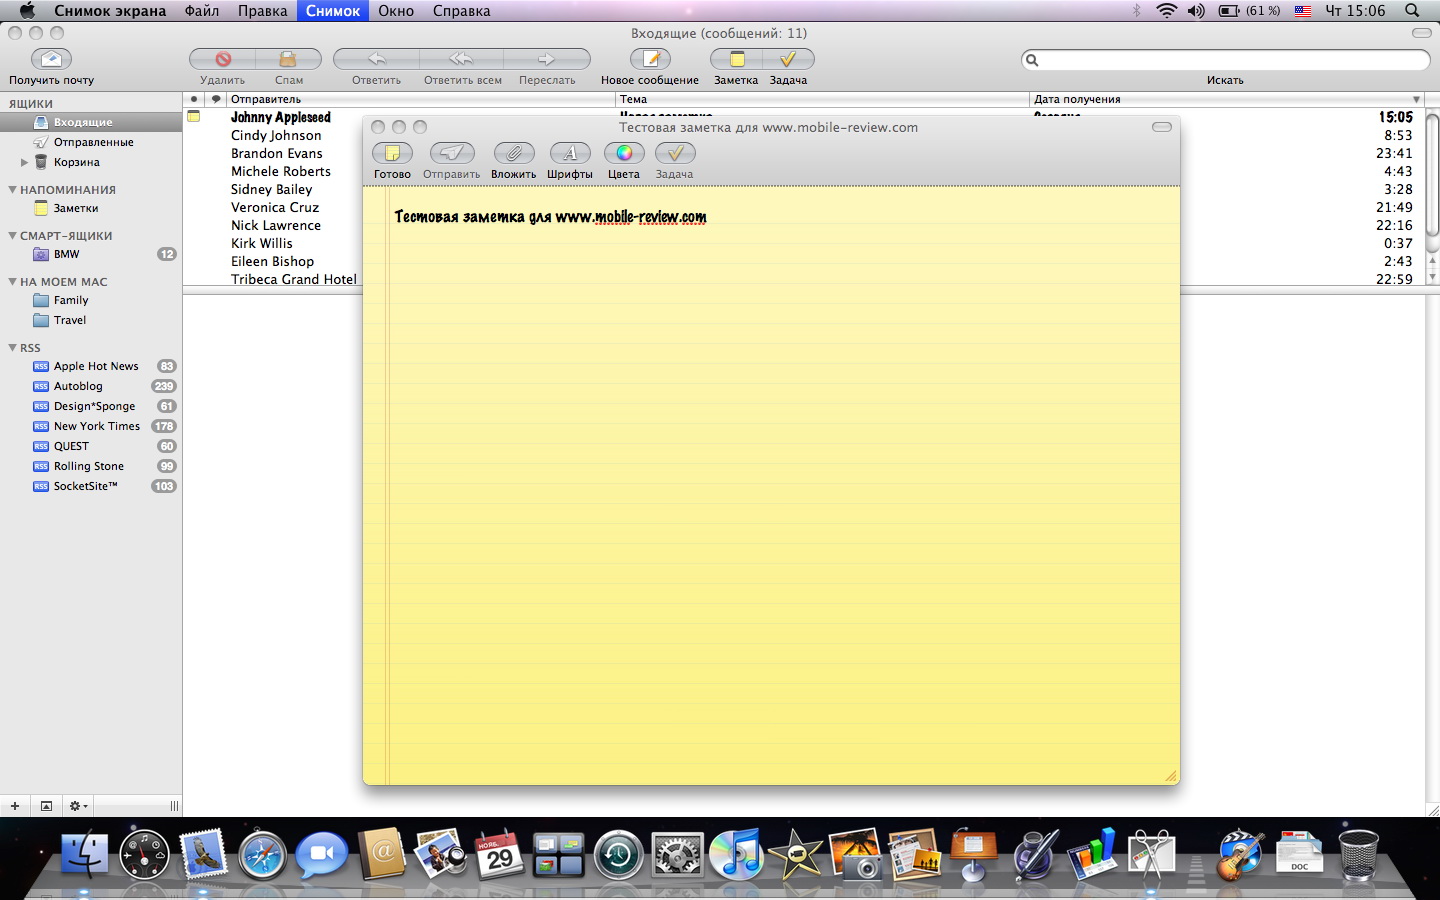Toggle note window toolbar with pill button
Image resolution: width=1440 pixels, height=900 pixels.
(x=1162, y=127)
